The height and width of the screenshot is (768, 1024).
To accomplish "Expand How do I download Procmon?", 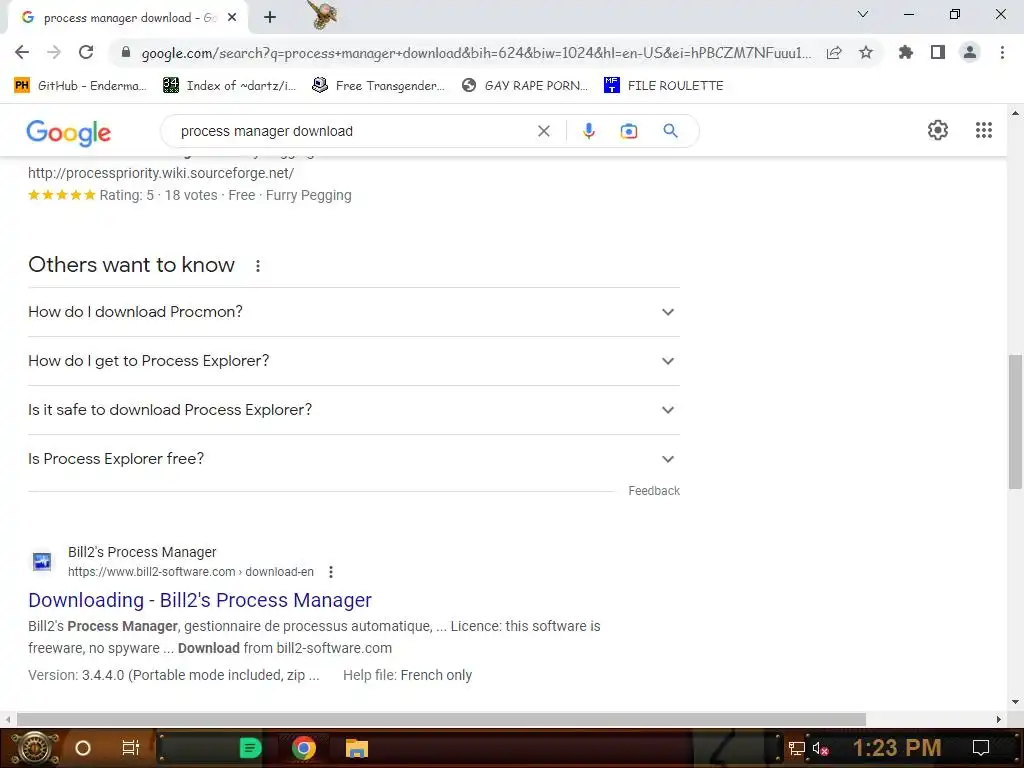I will [x=354, y=312].
